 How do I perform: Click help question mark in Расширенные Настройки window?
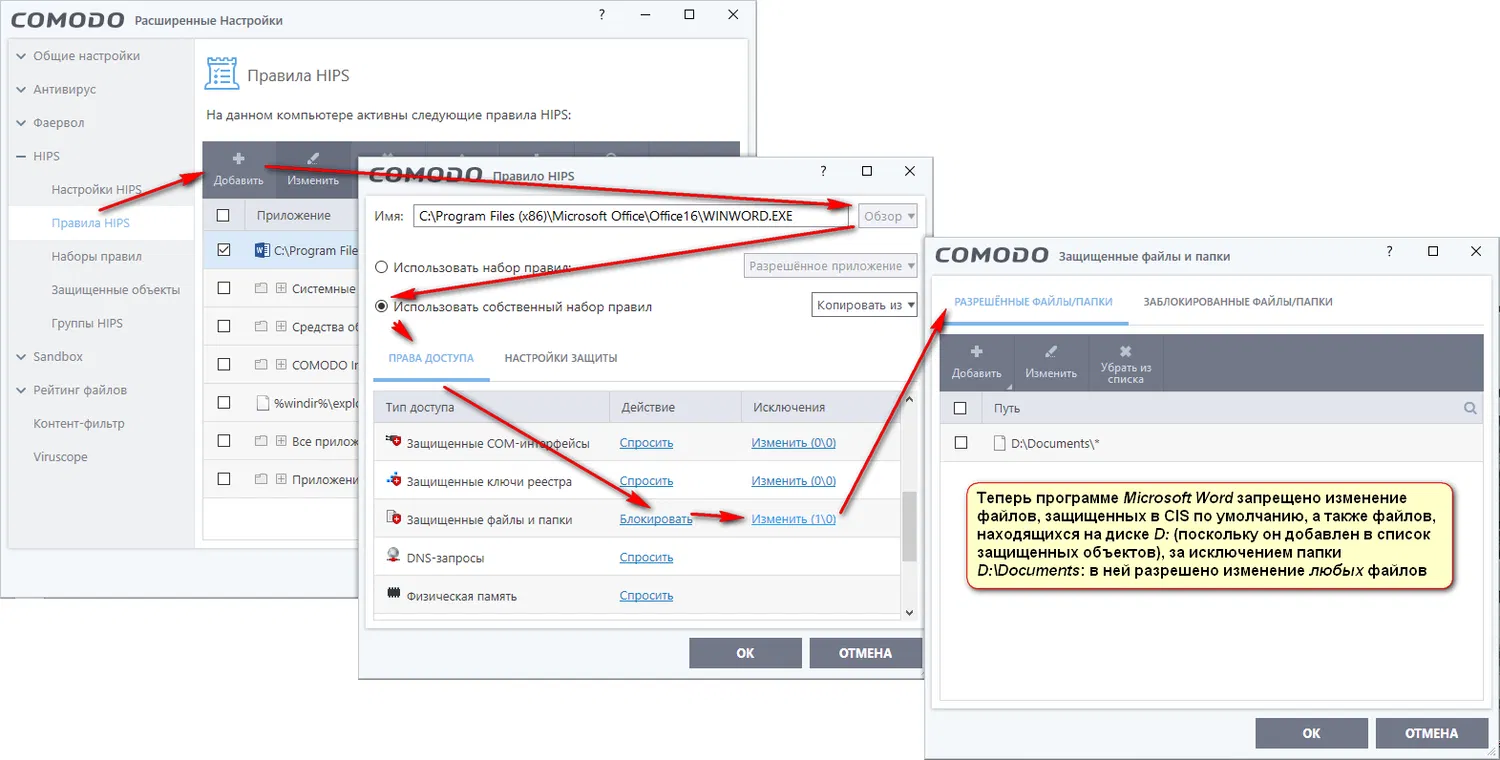(602, 15)
